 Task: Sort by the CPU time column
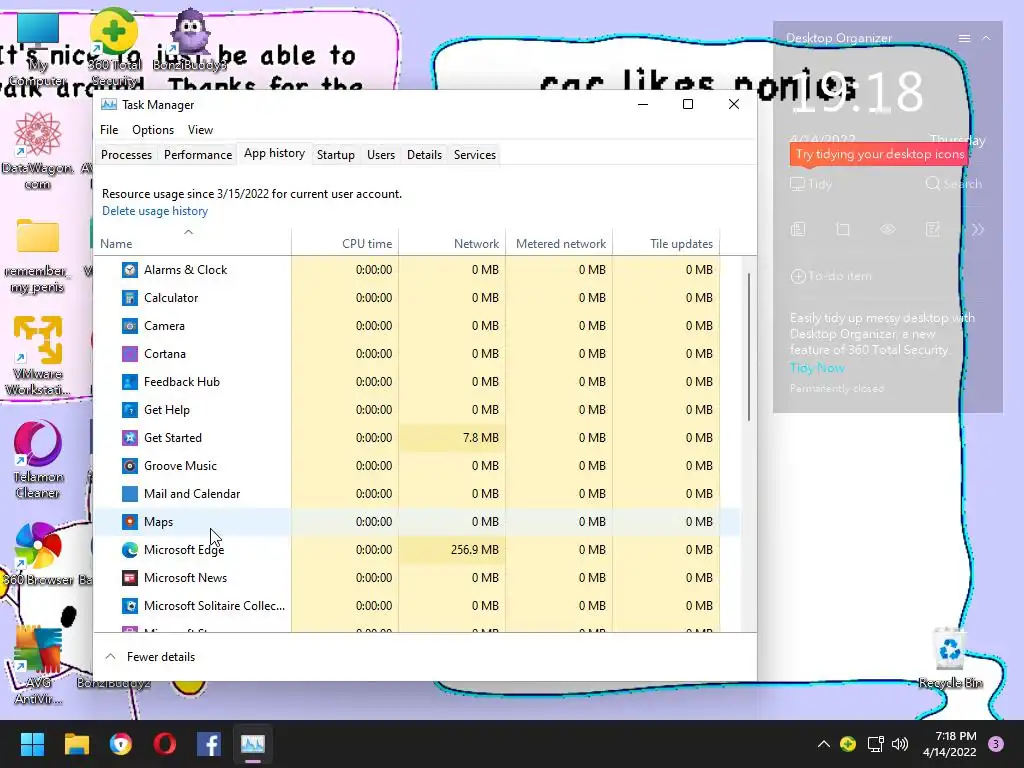pos(345,243)
